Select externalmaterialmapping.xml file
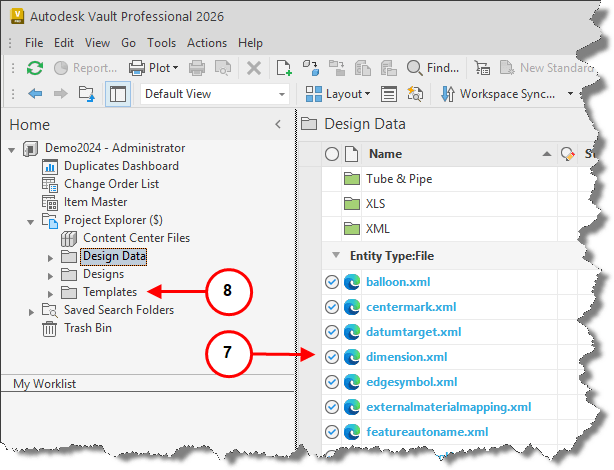The image size is (614, 470). (448, 407)
